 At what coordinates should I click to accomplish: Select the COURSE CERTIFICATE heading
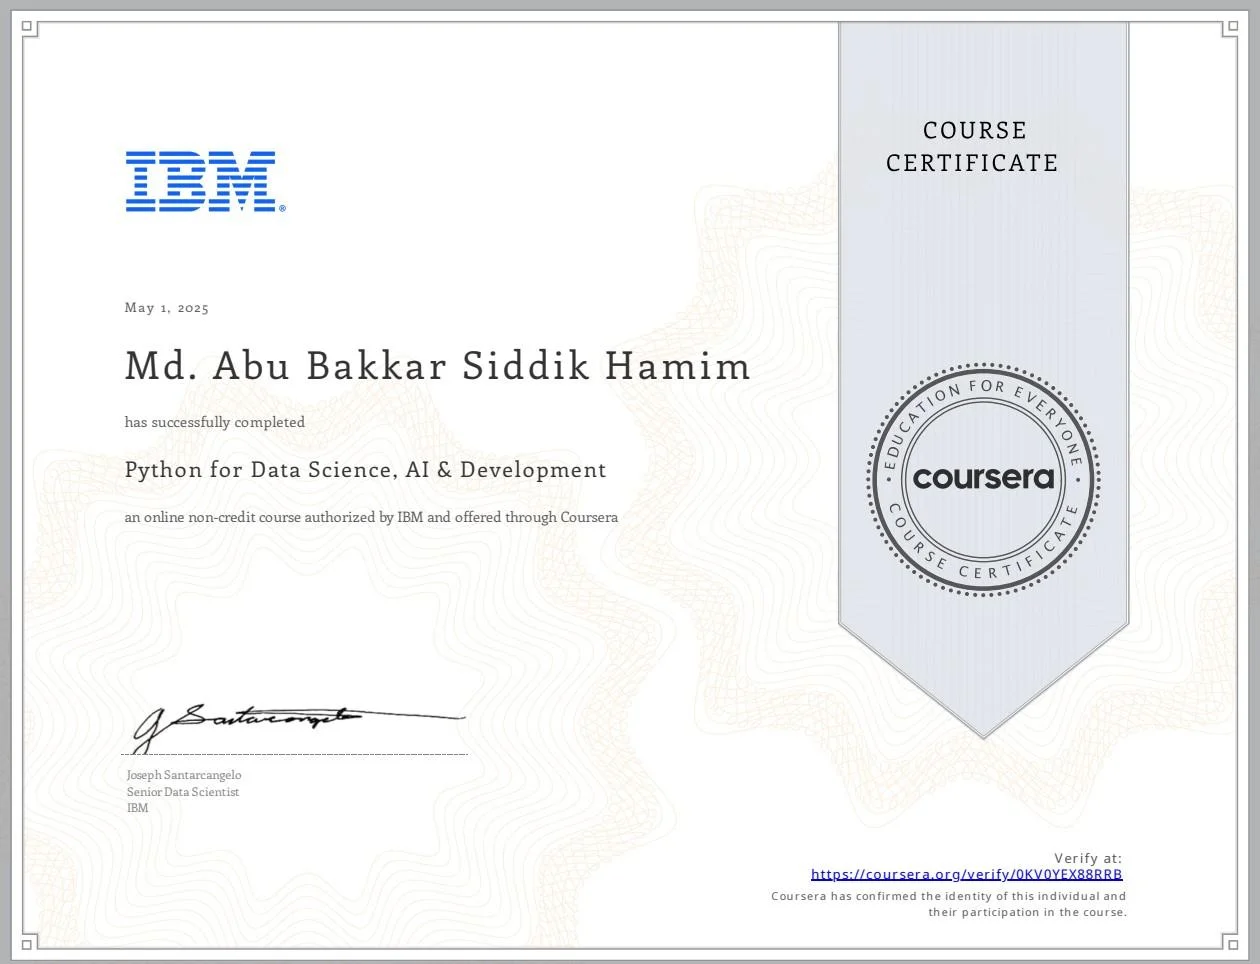972,146
